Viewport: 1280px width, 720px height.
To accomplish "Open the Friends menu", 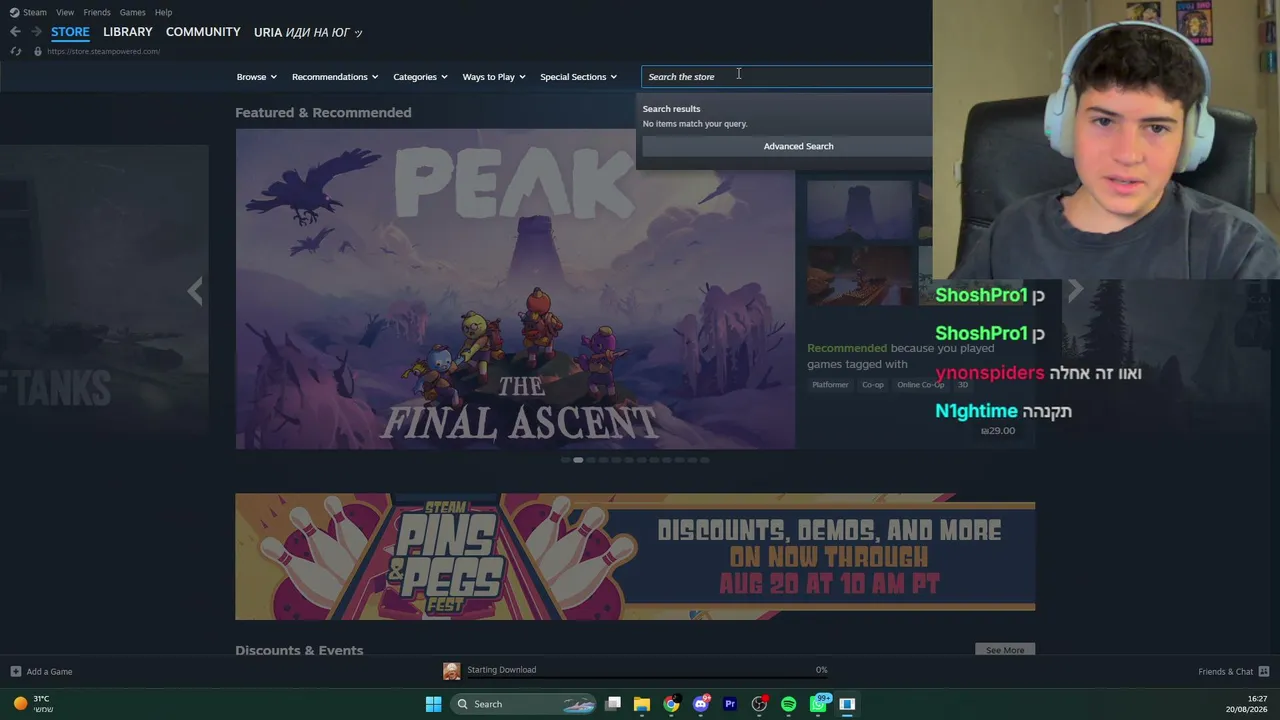I will coord(97,12).
